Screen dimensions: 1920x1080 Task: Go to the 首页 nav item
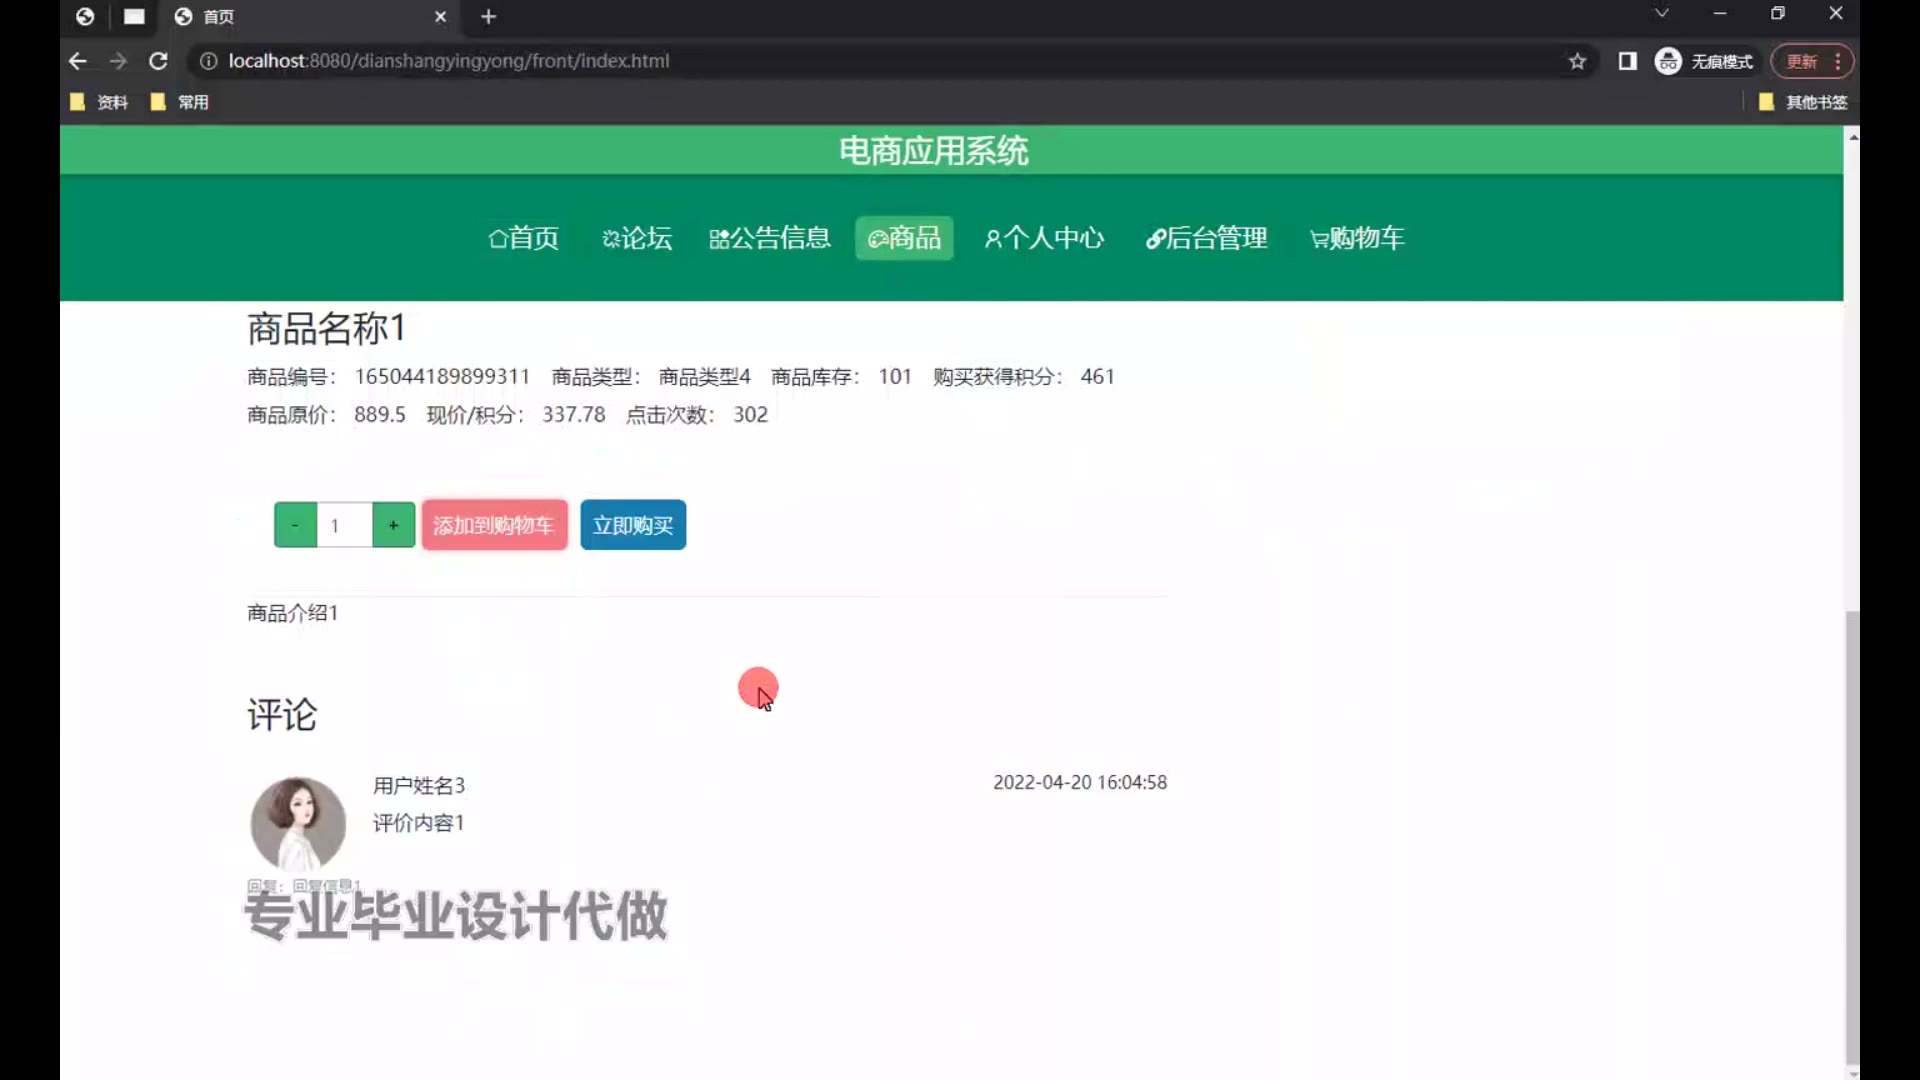523,238
